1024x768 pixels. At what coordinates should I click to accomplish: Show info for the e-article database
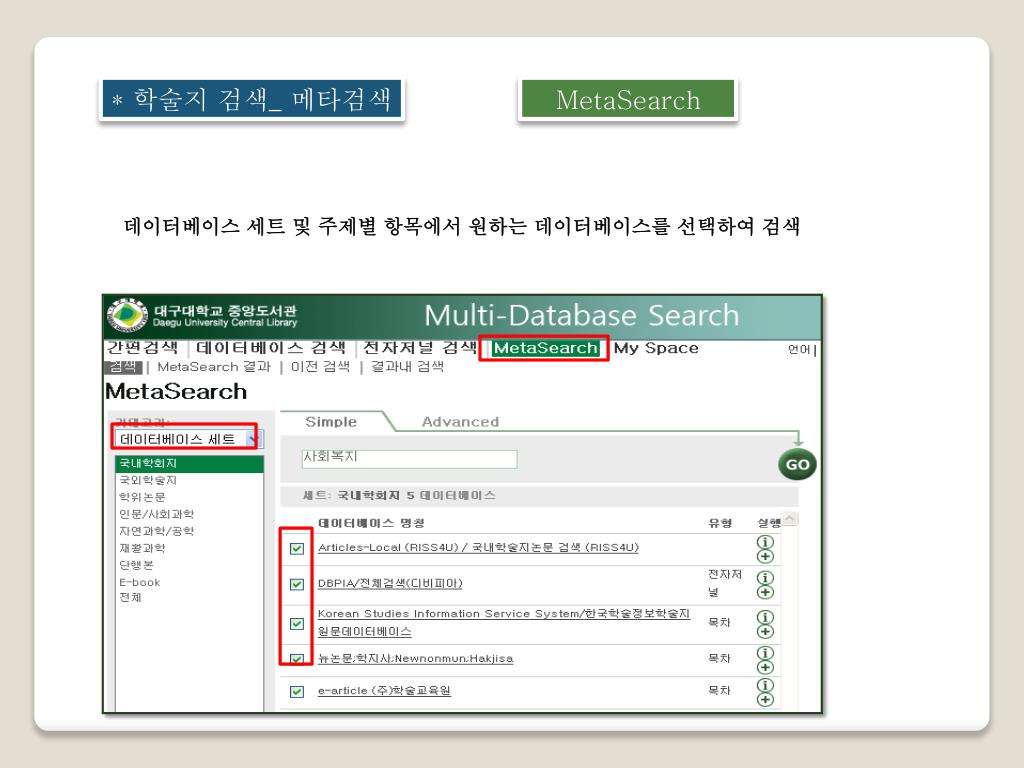pos(765,685)
